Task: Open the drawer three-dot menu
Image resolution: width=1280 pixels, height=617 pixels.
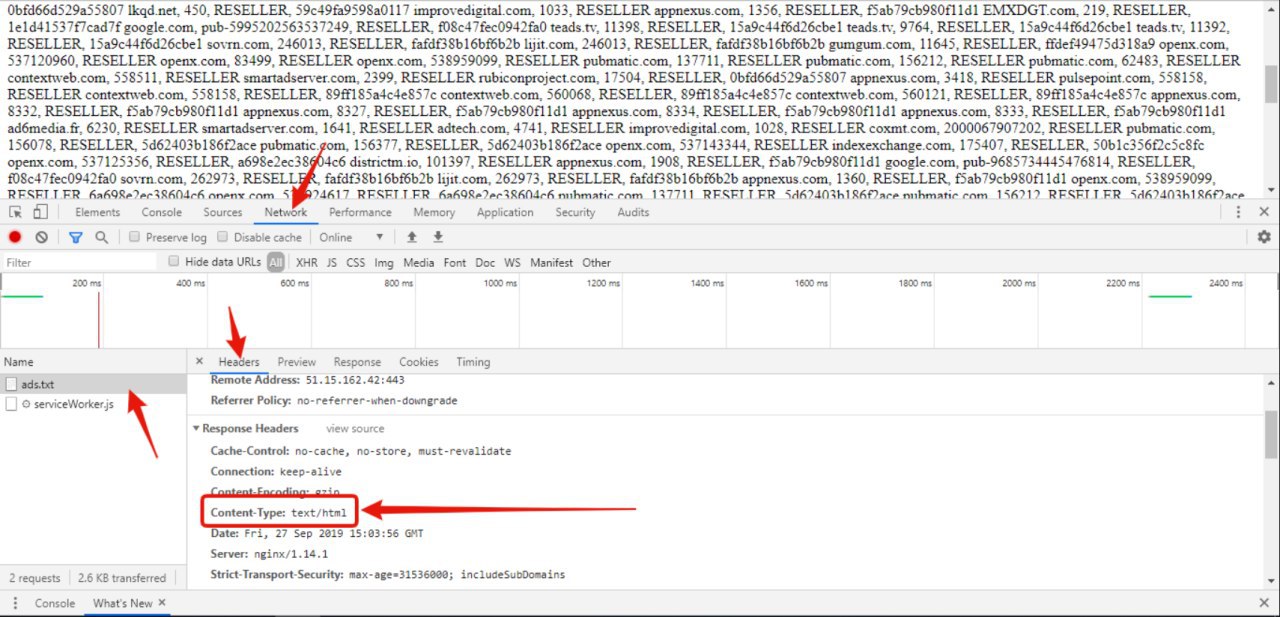Action: tap(15, 603)
